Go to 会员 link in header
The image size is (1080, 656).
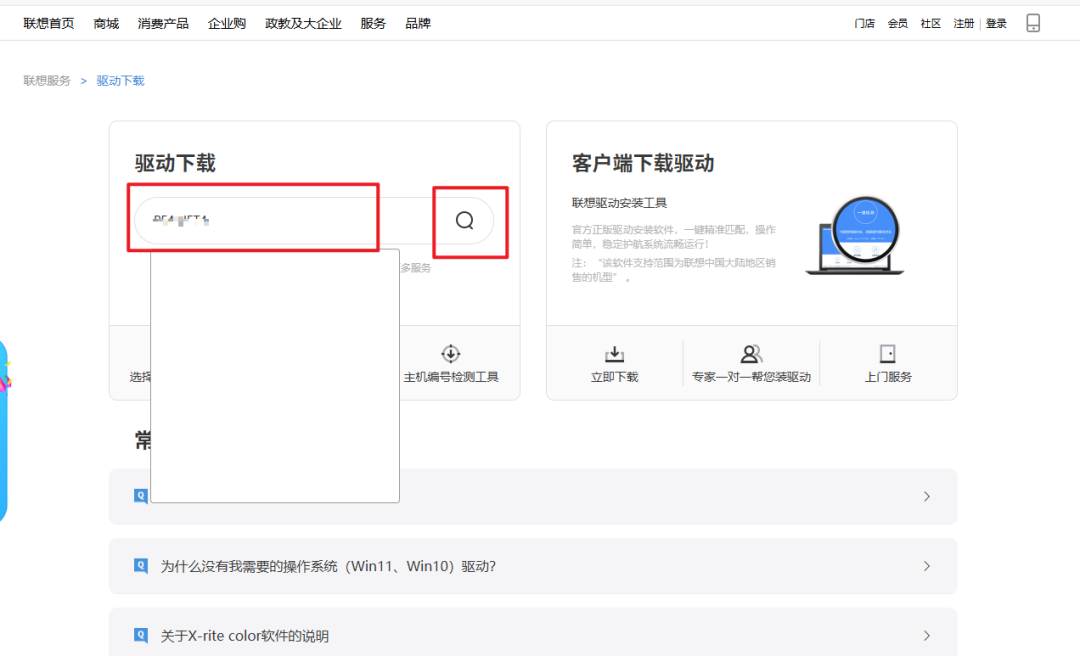pyautogui.click(x=897, y=23)
